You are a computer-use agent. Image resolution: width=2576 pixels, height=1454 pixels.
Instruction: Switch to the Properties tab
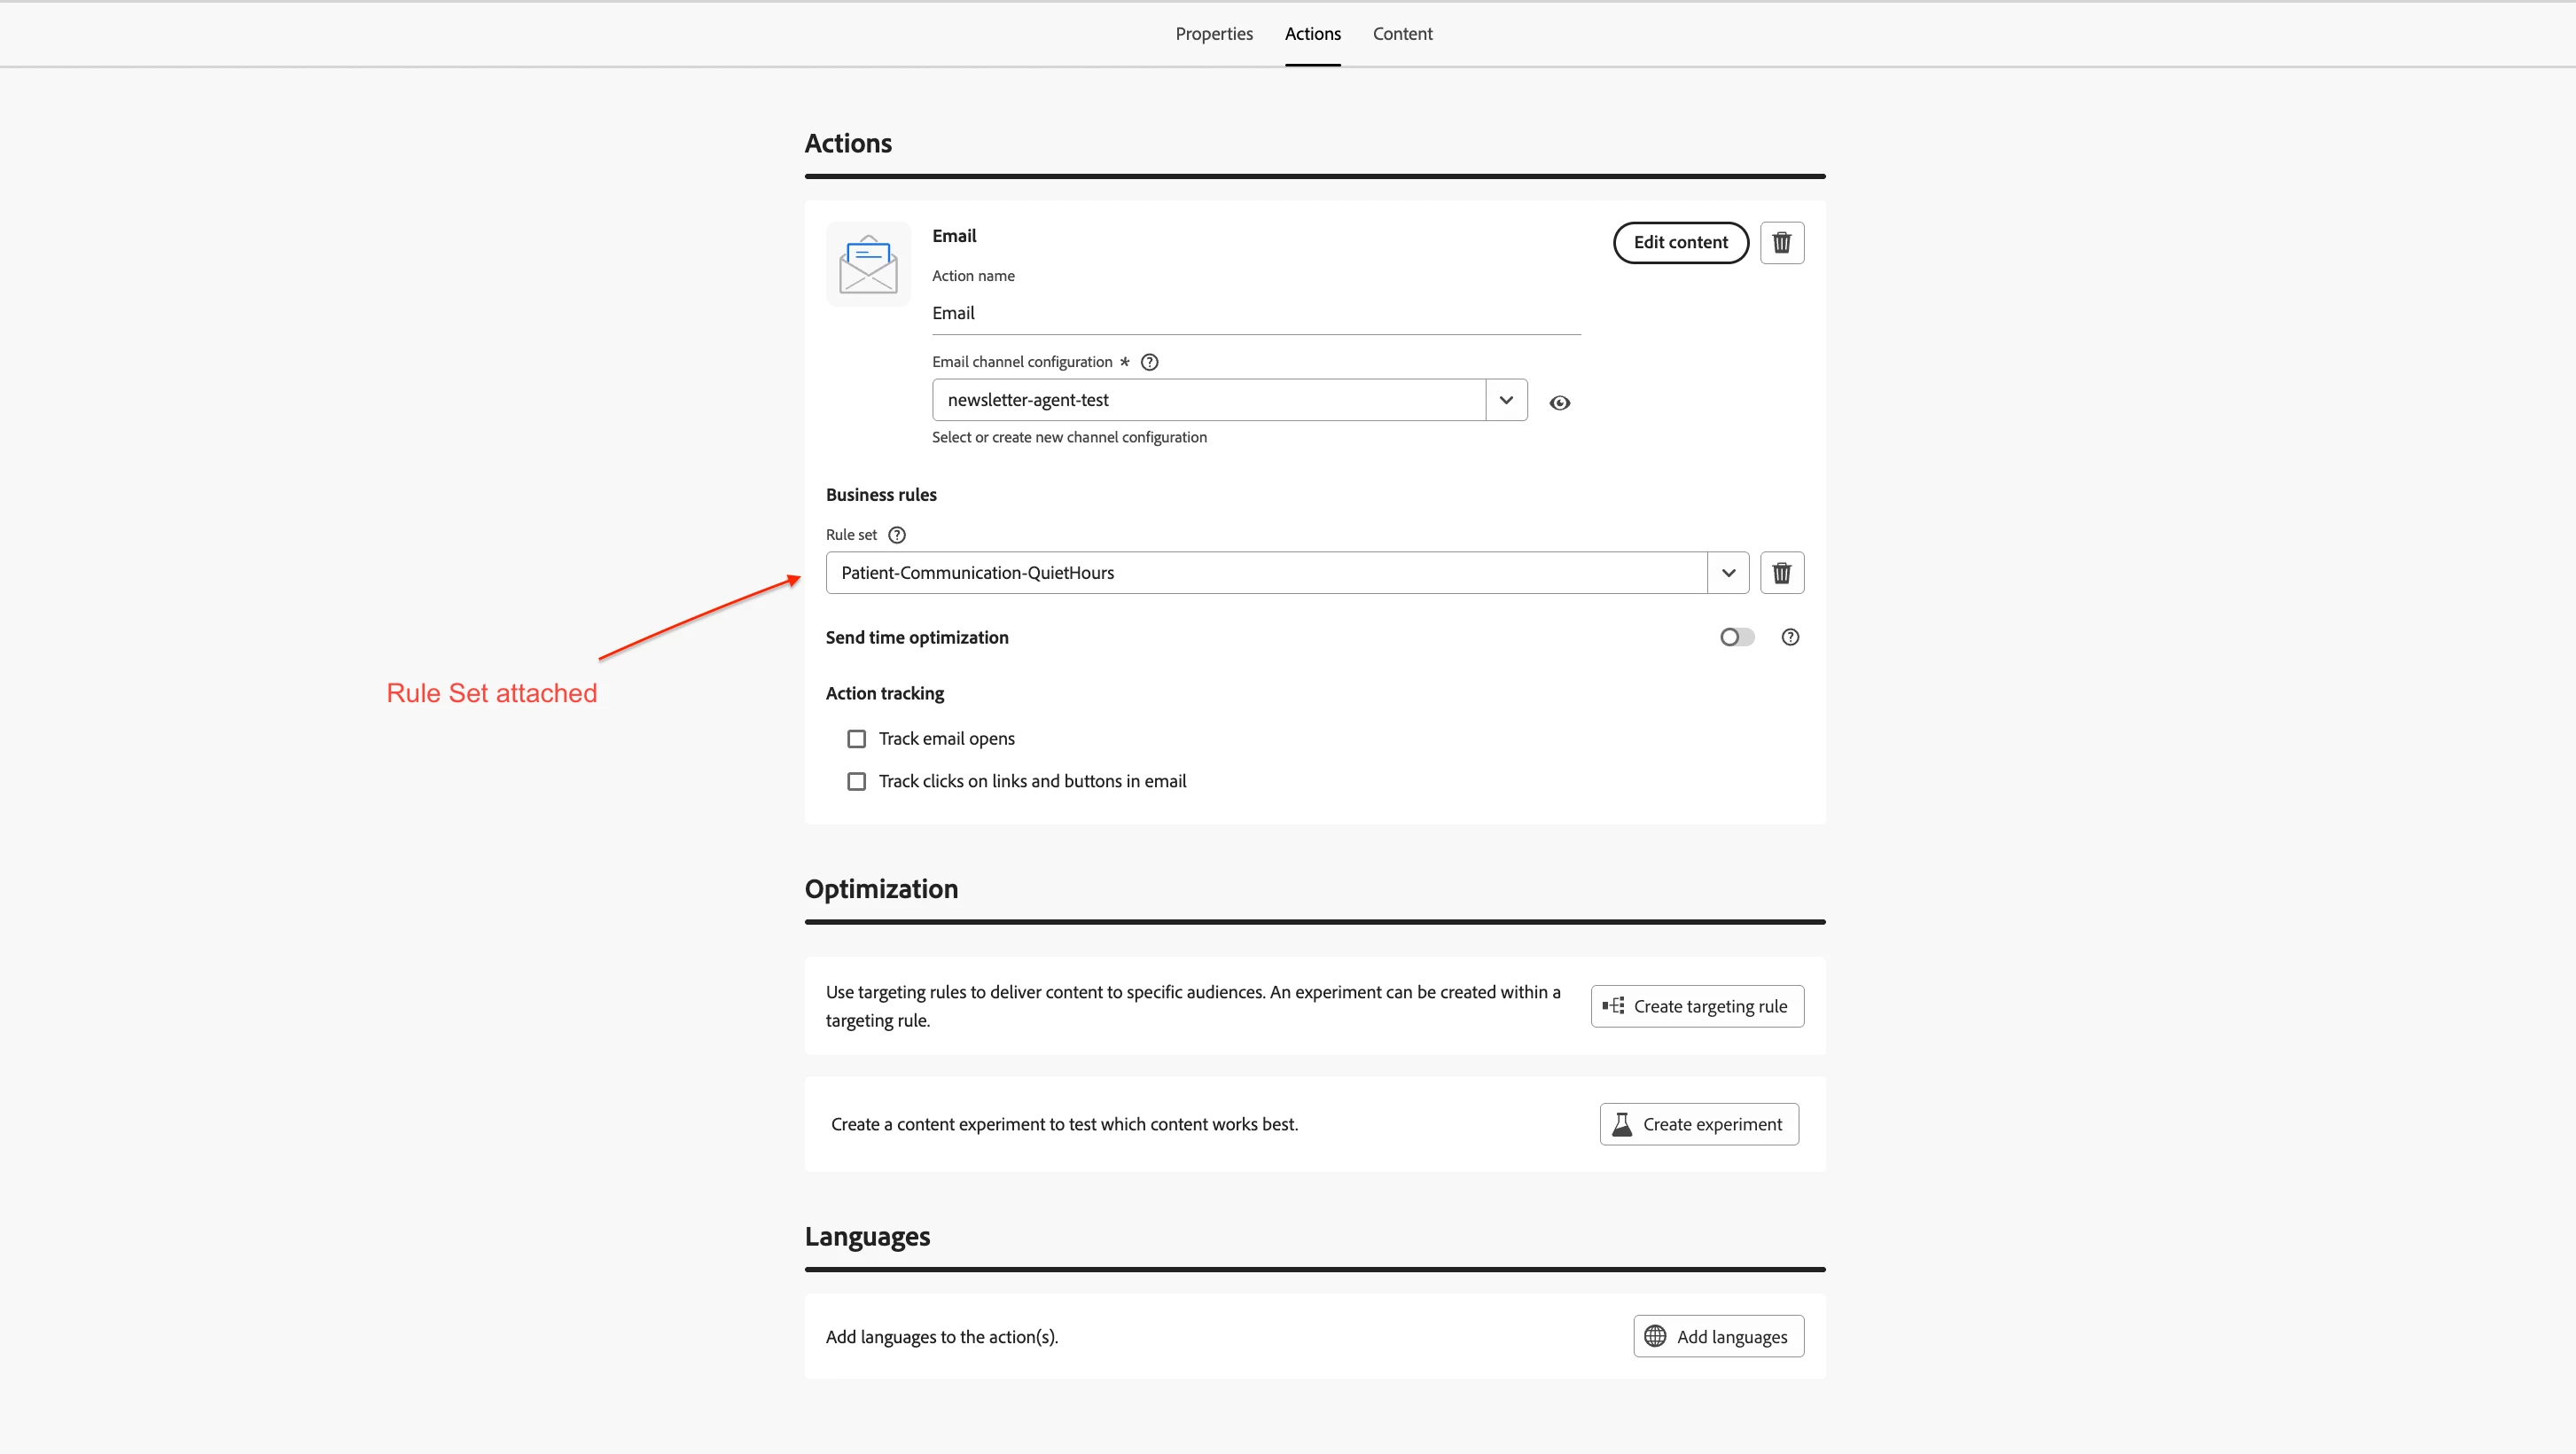click(x=1213, y=34)
